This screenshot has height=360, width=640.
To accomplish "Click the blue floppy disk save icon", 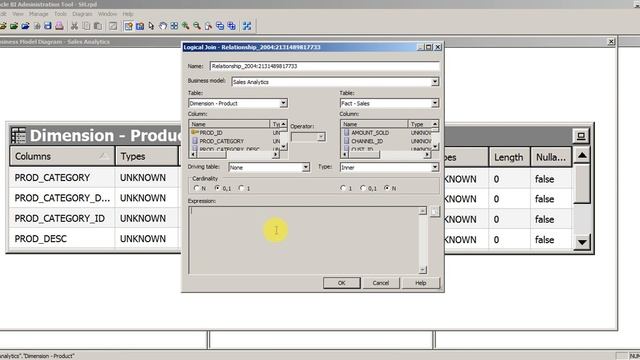I will 48,26.
